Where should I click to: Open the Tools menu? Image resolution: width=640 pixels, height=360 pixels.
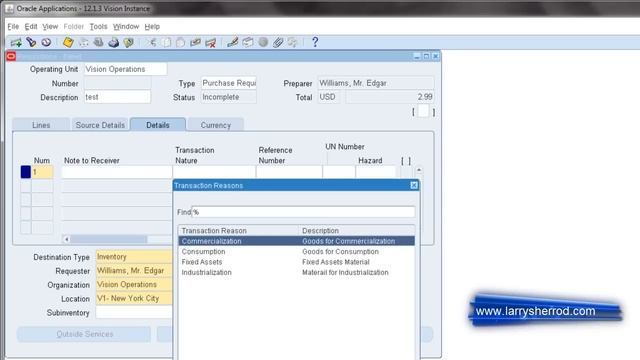(98, 27)
